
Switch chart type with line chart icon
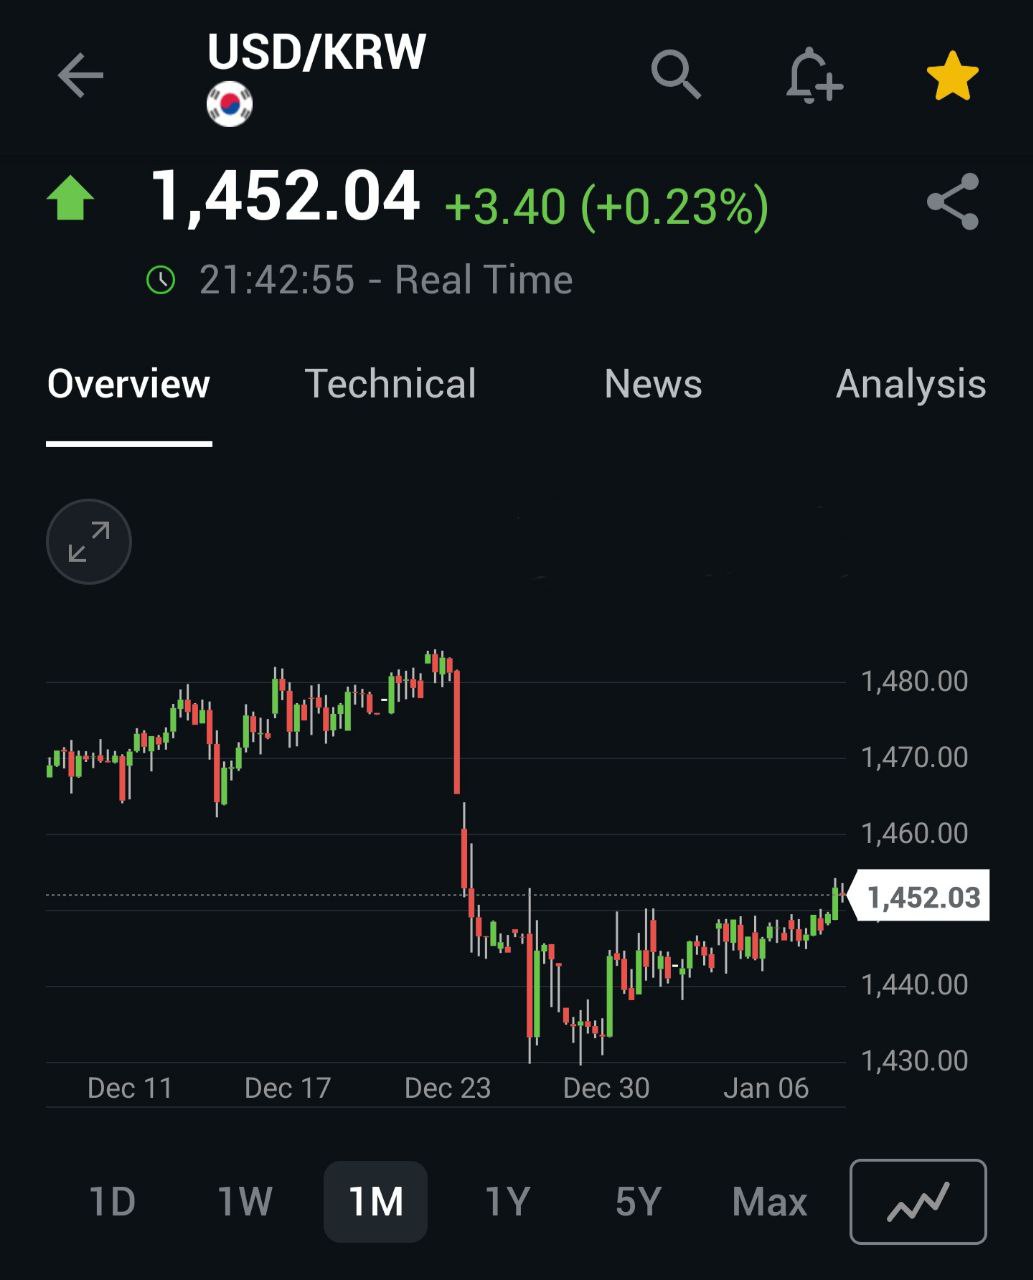(917, 1201)
